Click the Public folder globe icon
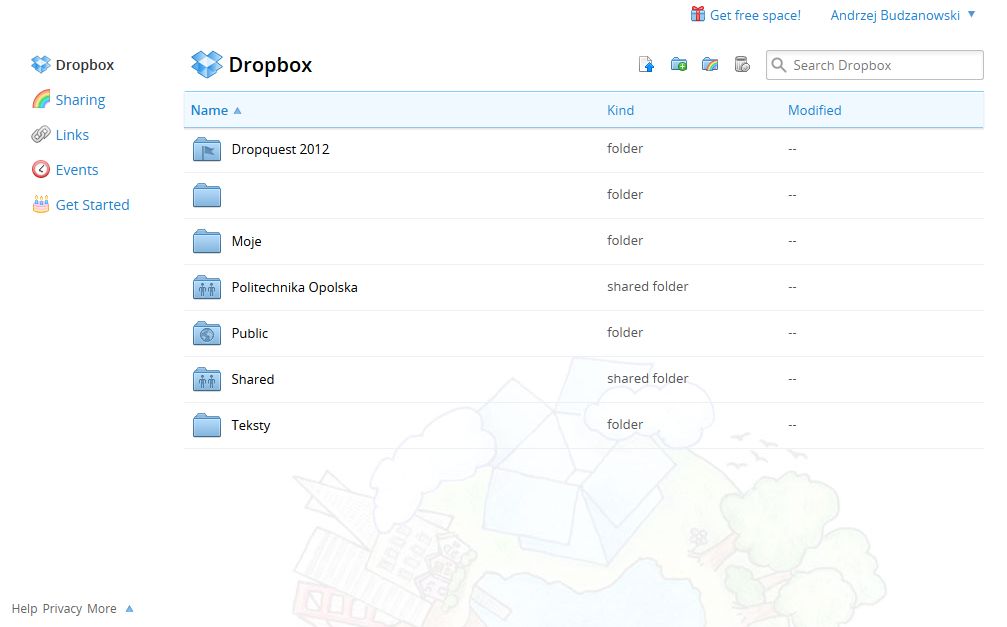The height and width of the screenshot is (627, 1007). [206, 333]
